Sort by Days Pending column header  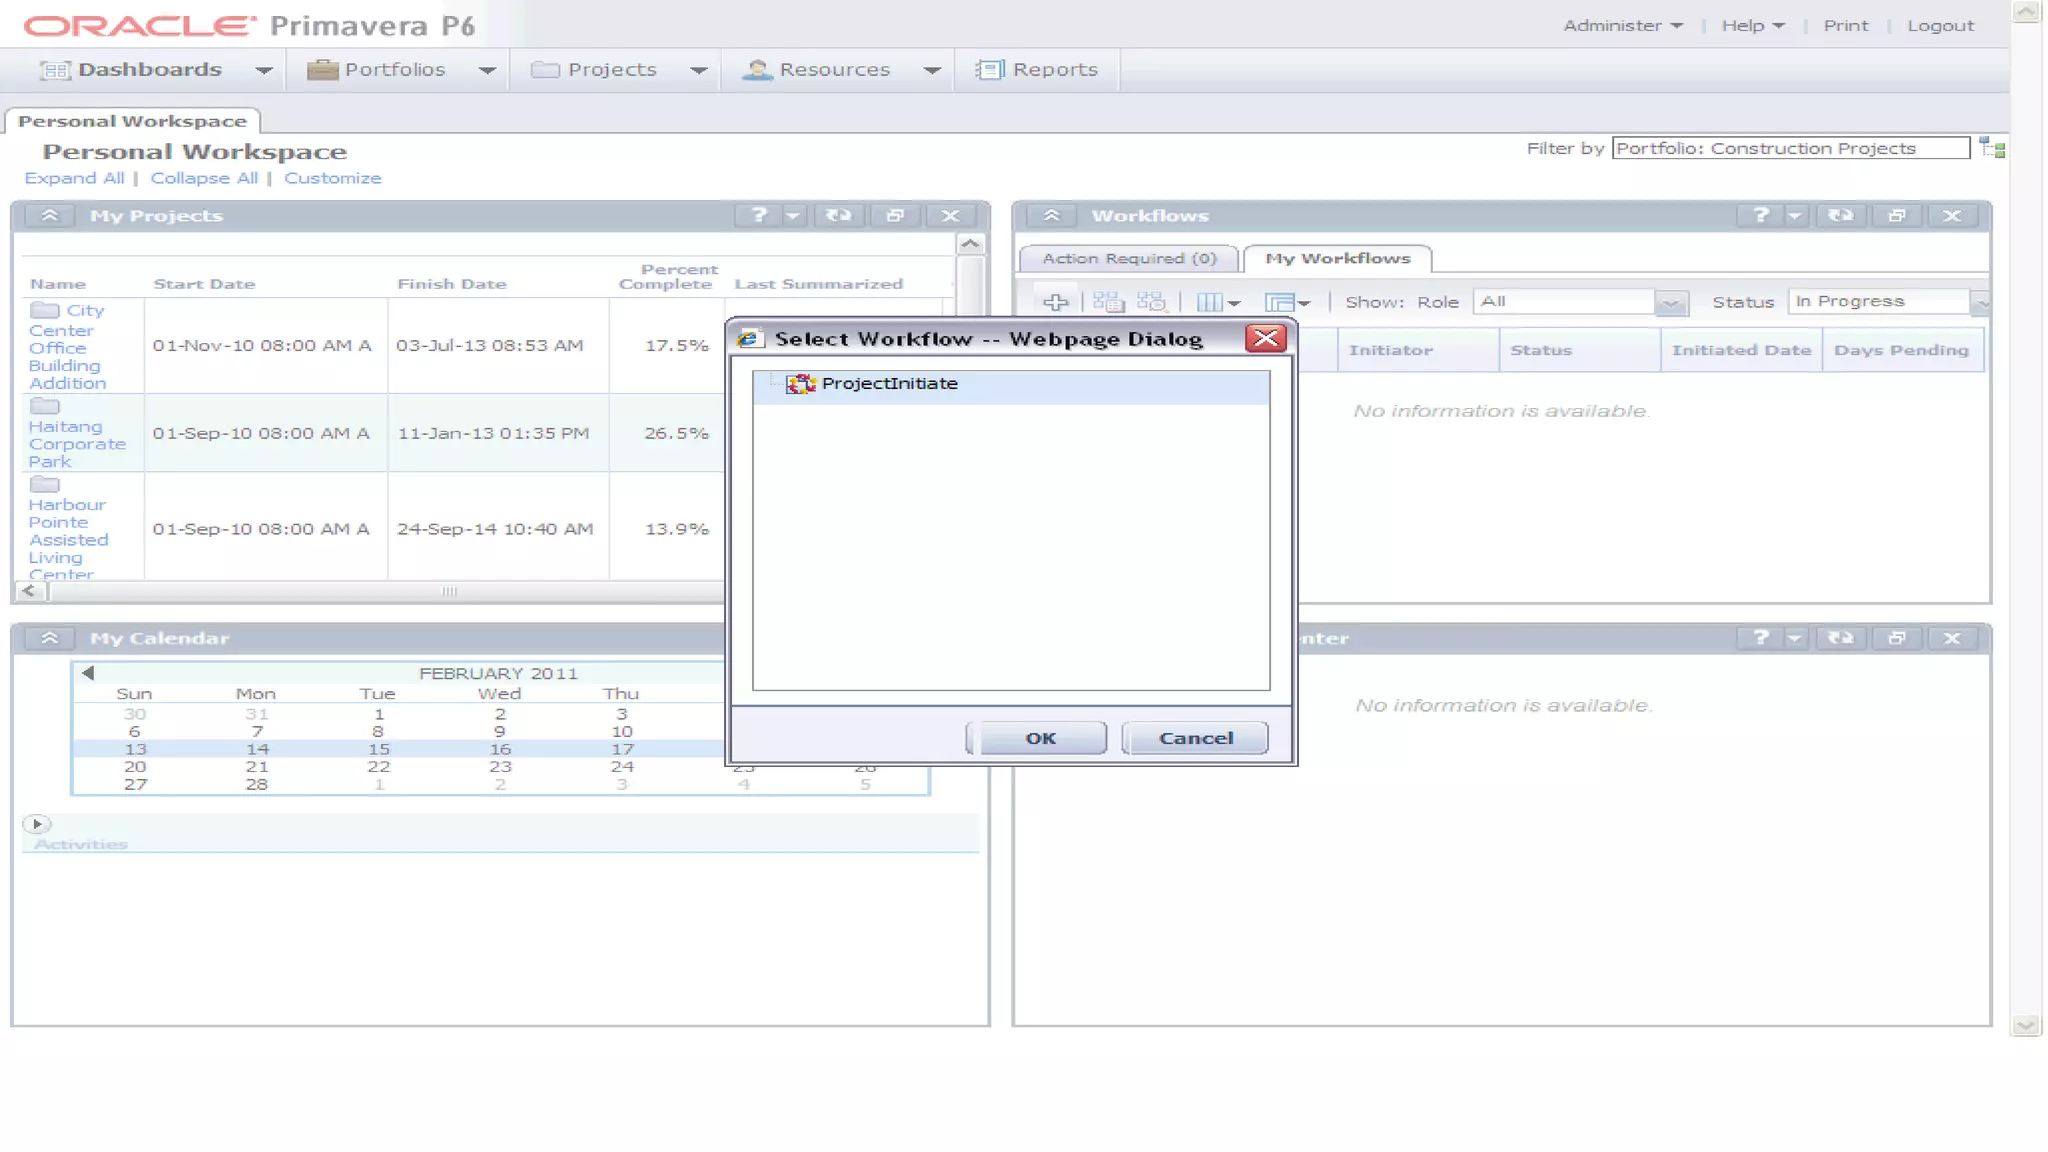pos(1901,351)
